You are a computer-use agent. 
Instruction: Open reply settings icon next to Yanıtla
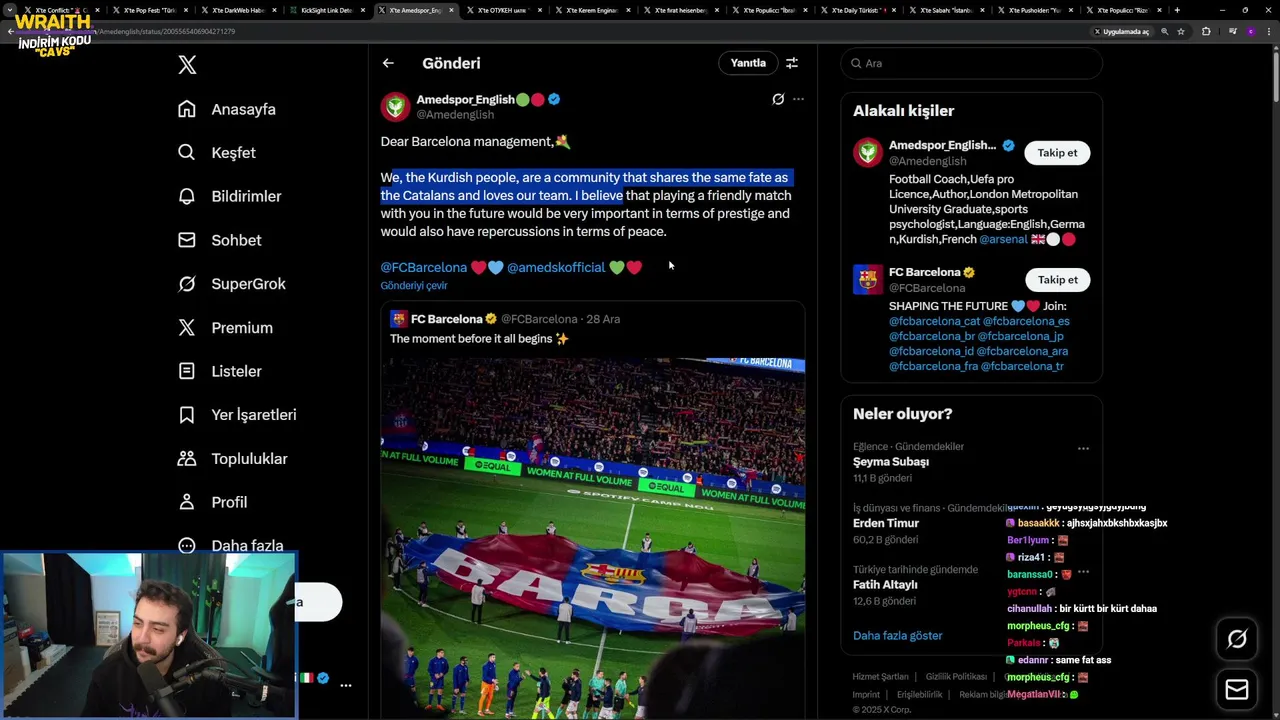click(x=792, y=63)
